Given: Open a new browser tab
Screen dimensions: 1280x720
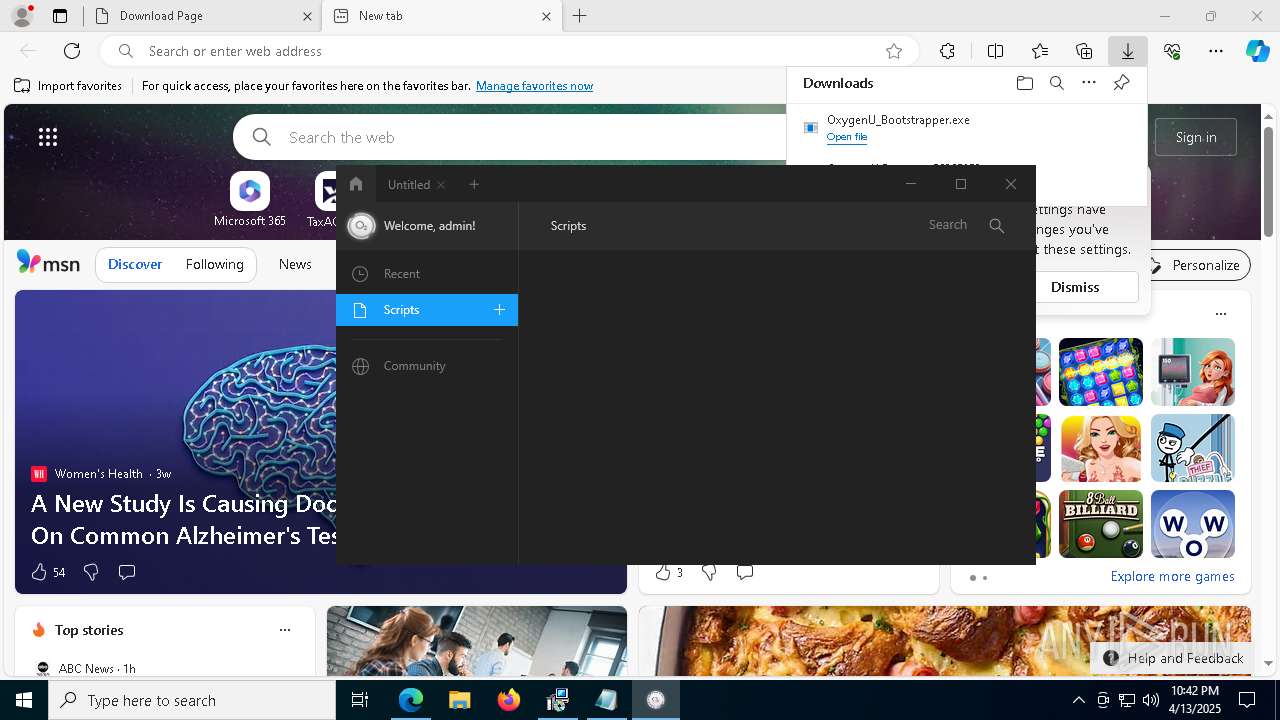Looking at the screenshot, I should [x=579, y=16].
